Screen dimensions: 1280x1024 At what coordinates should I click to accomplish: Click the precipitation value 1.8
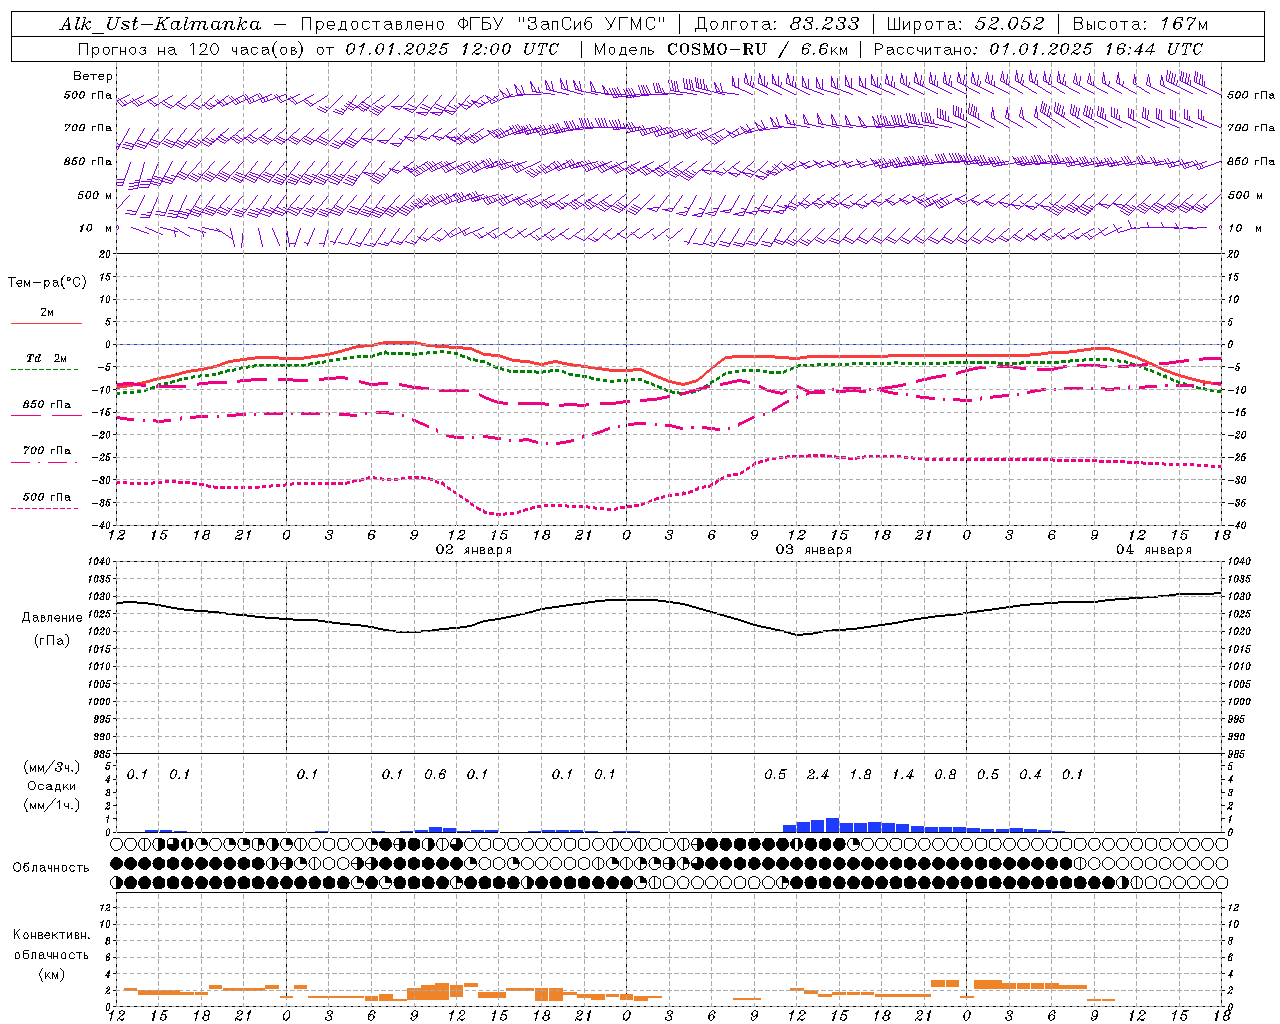(860, 775)
